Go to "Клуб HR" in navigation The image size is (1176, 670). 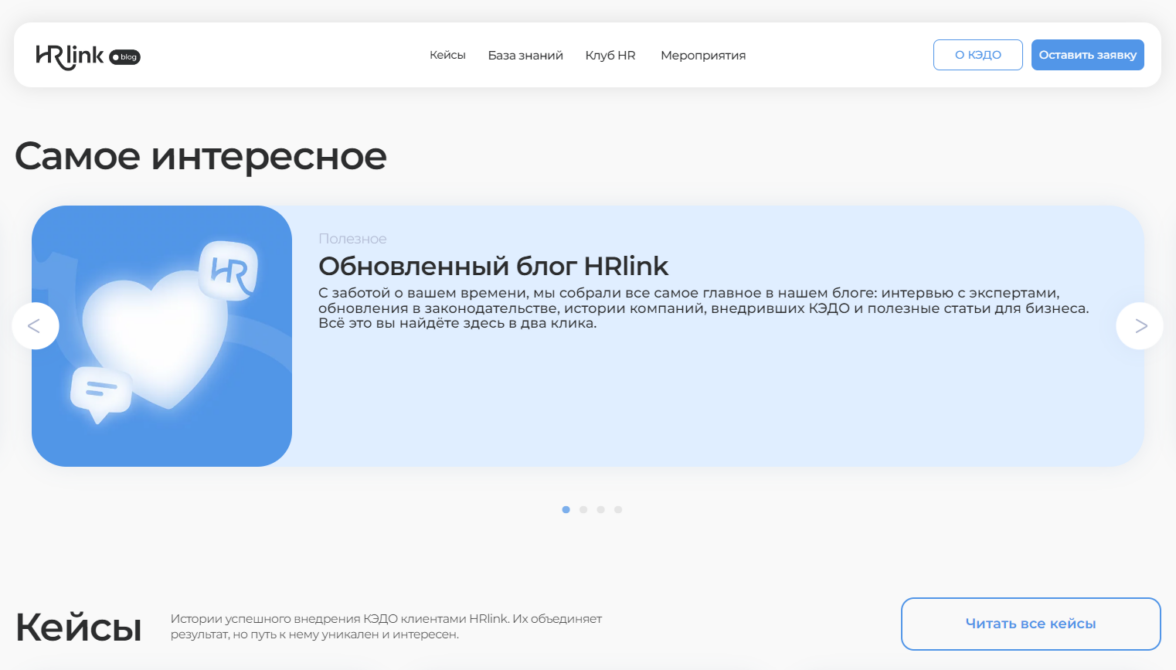(610, 56)
